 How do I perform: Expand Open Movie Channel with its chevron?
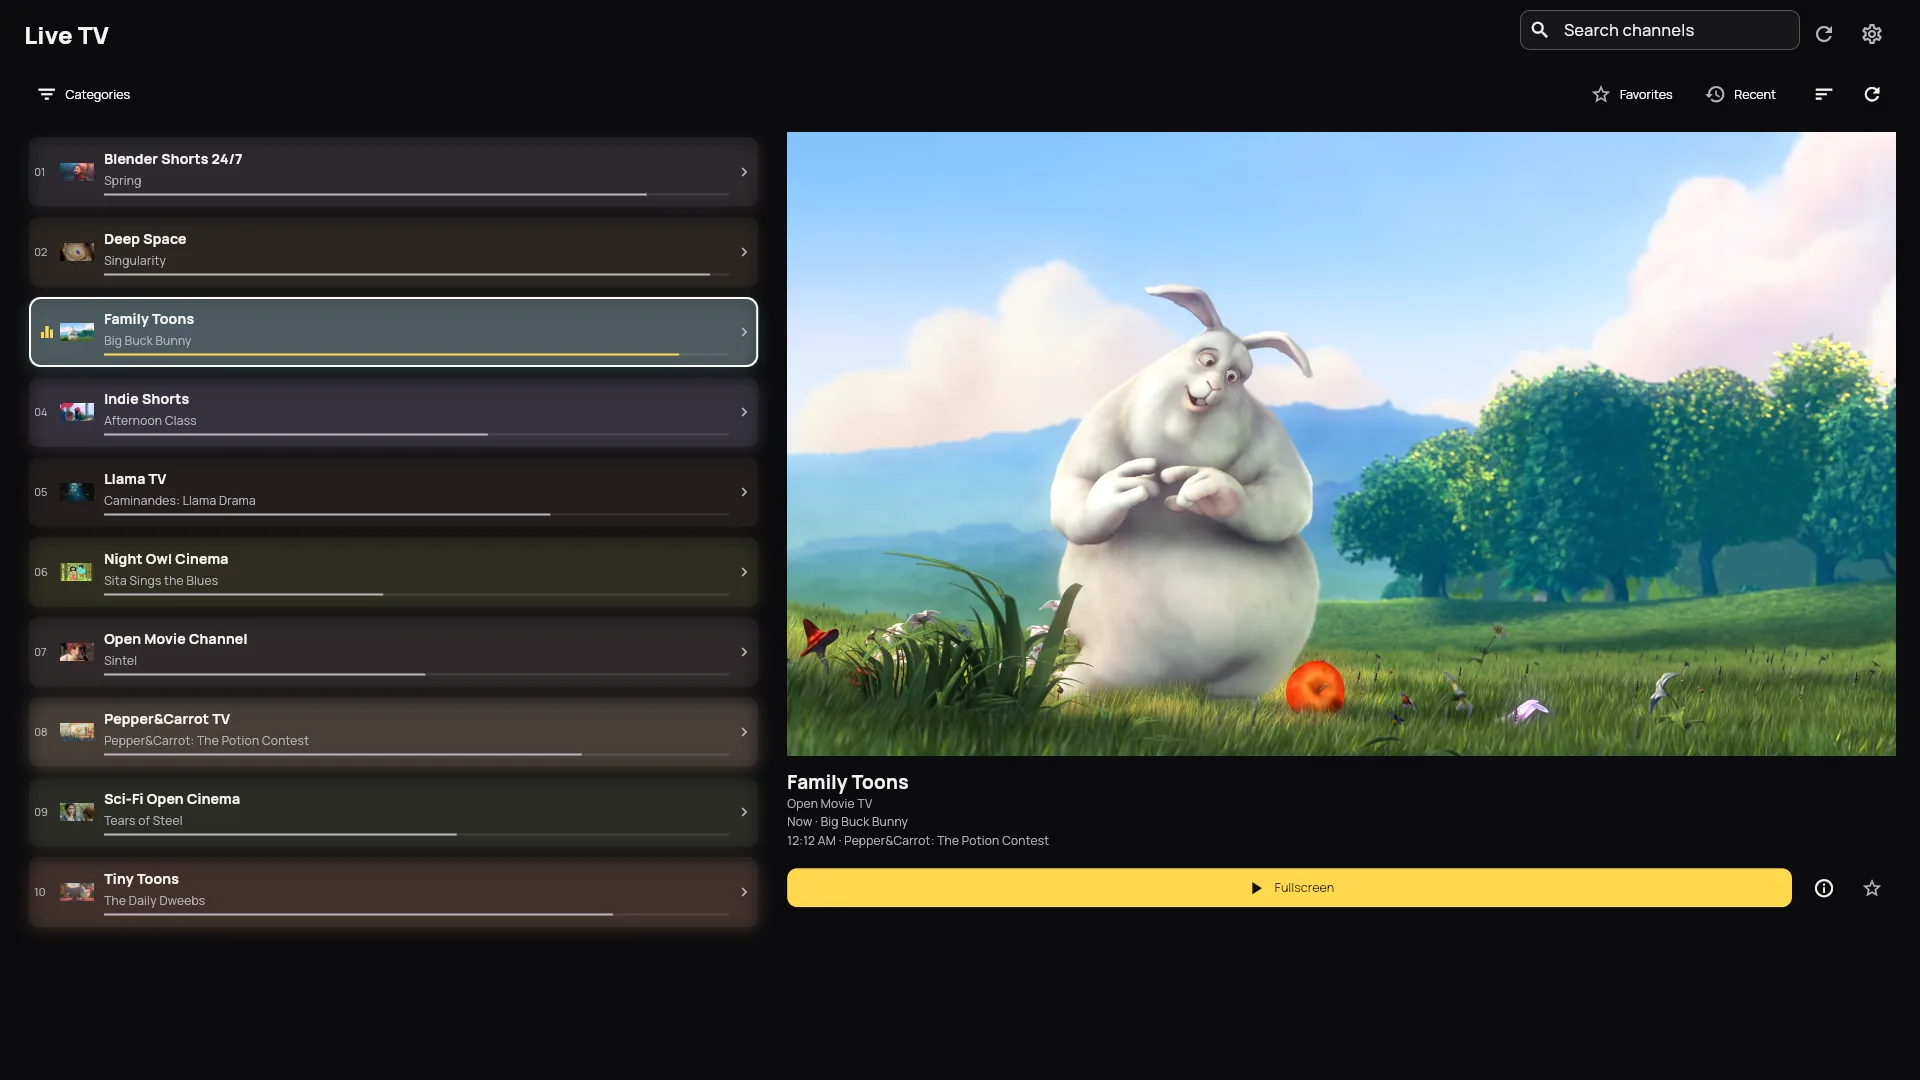point(744,652)
